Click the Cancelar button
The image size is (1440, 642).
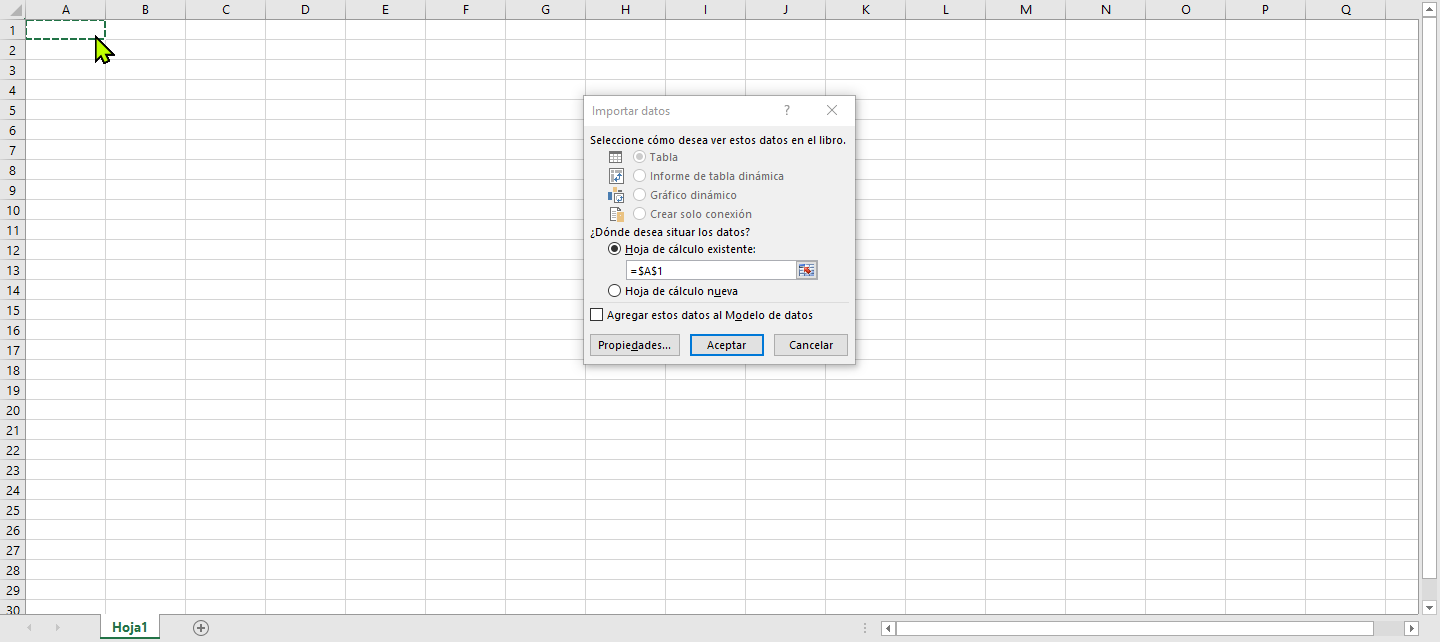811,345
